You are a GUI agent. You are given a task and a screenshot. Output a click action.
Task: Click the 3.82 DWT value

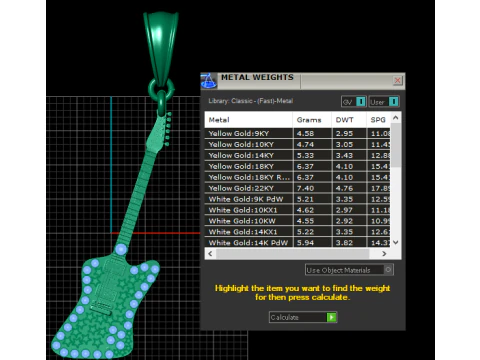click(344, 242)
